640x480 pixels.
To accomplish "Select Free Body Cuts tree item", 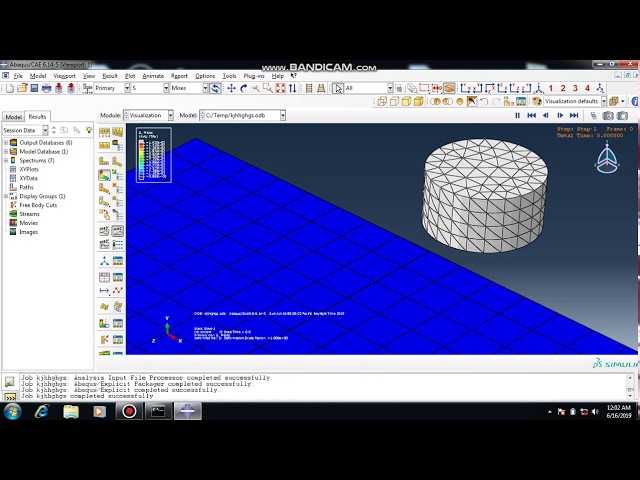I will [38, 205].
